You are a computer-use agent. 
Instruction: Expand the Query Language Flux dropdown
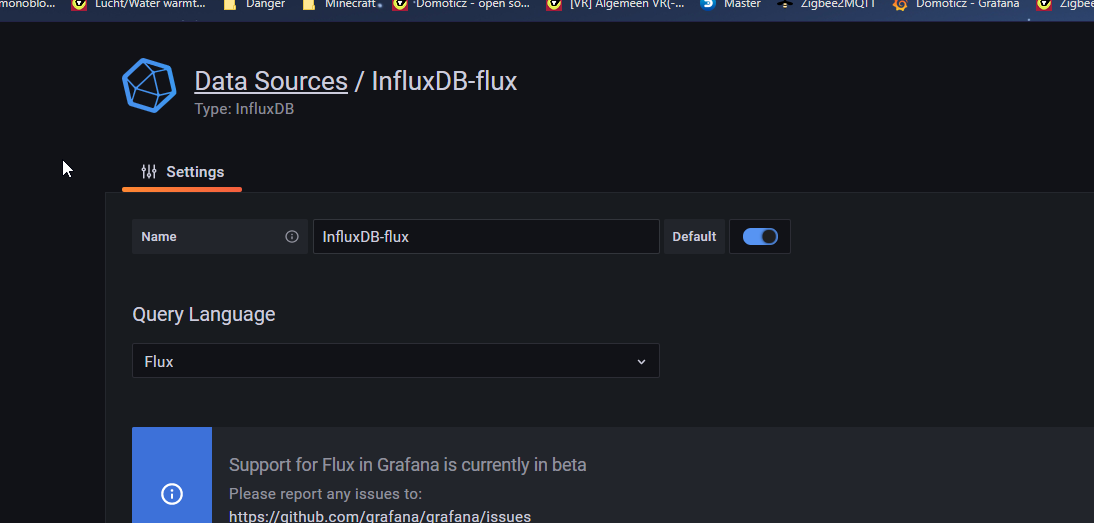(x=396, y=361)
